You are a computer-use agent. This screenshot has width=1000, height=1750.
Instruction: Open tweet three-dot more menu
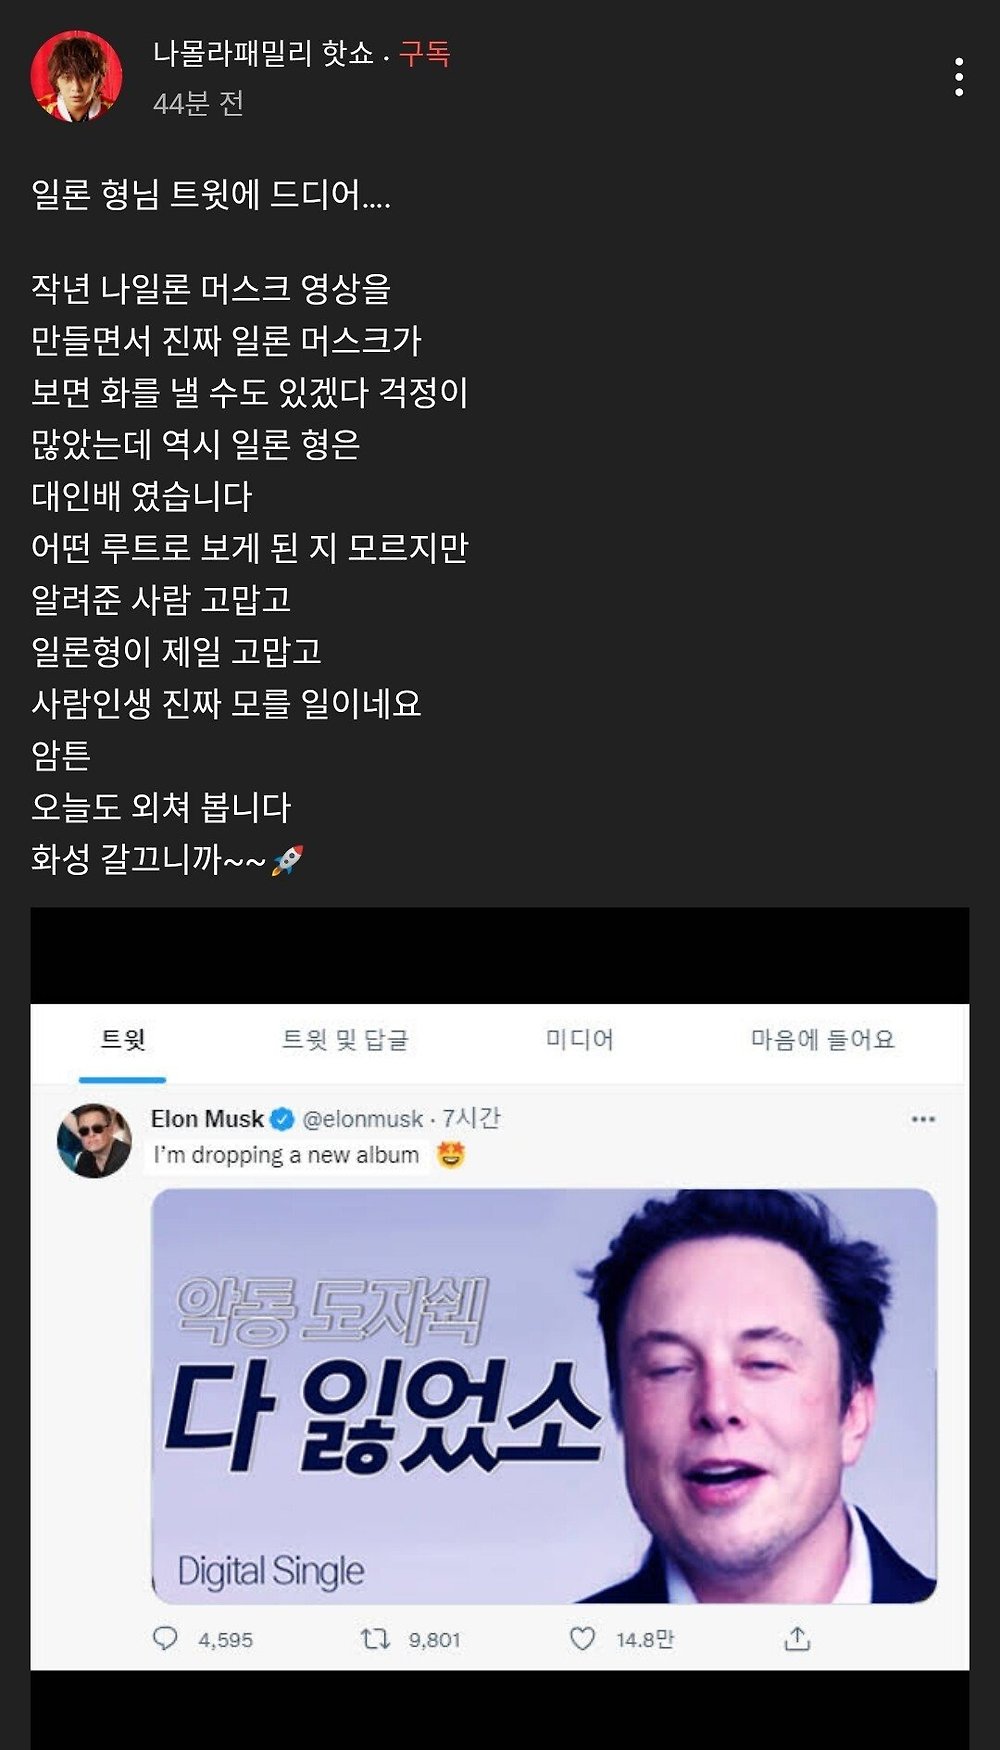pos(923,1119)
